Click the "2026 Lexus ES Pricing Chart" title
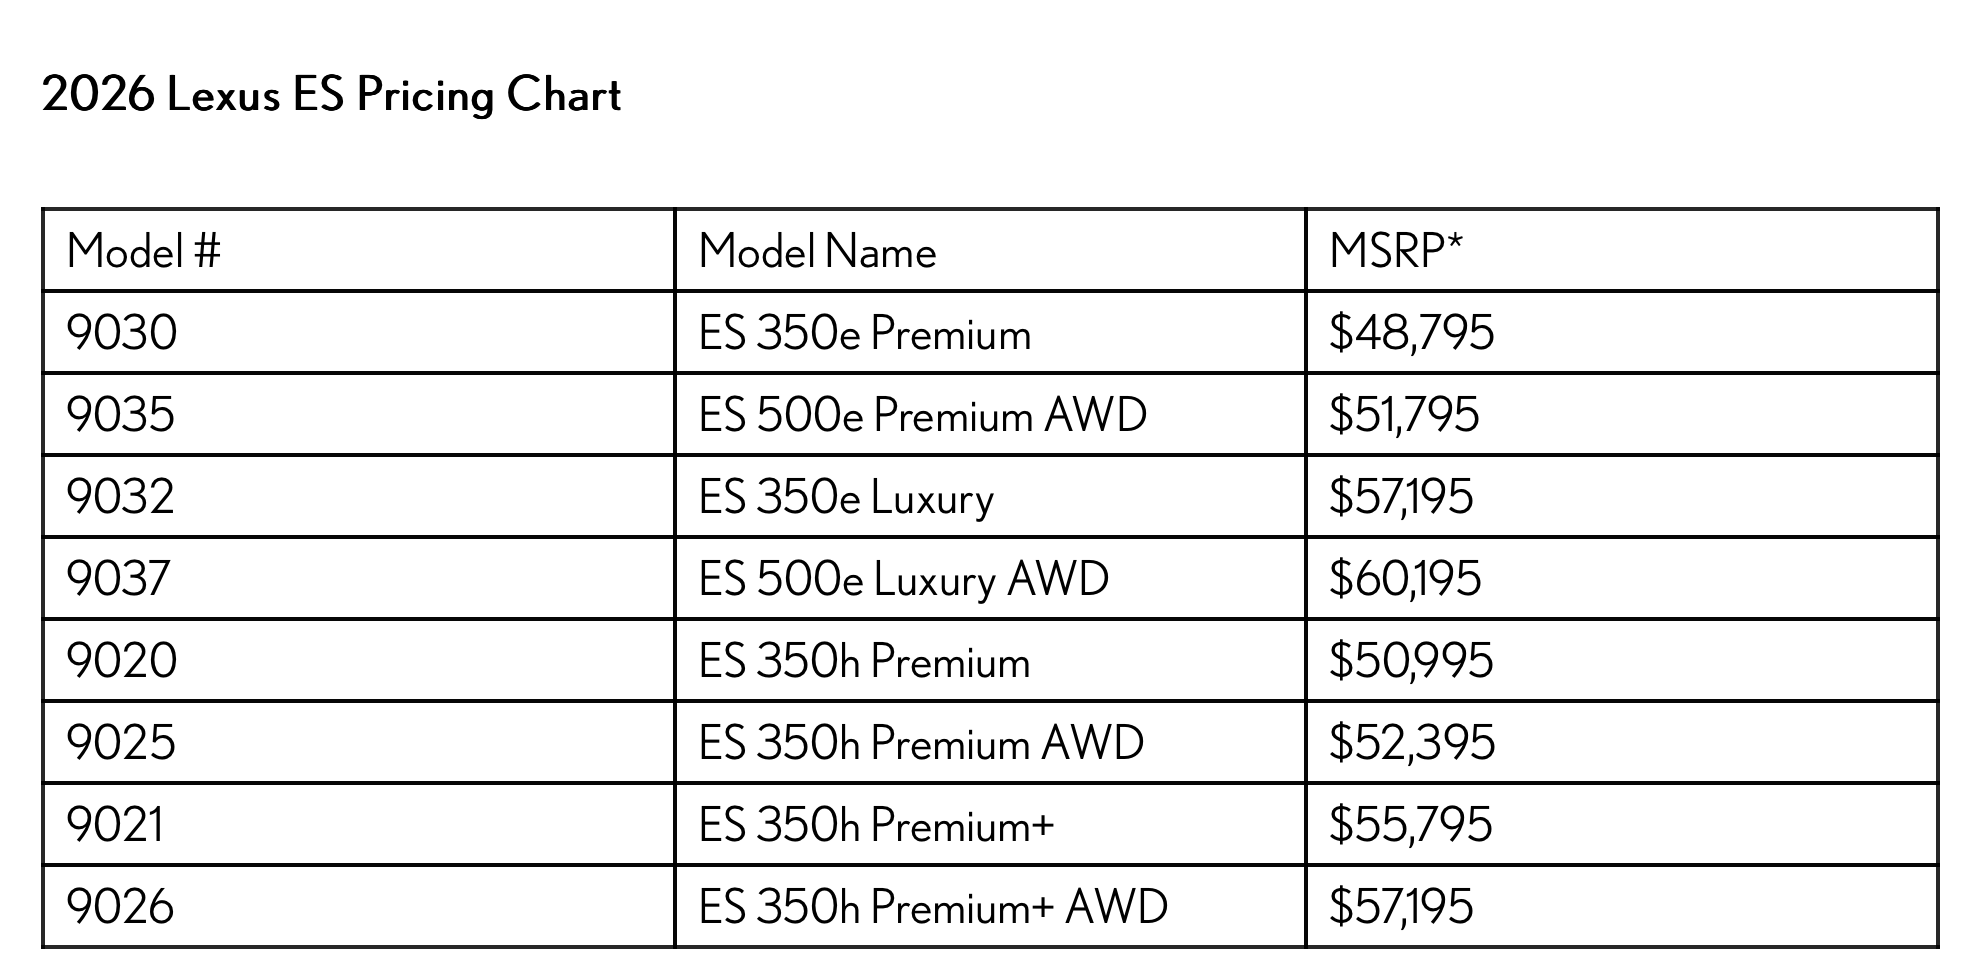The image size is (1978, 962). pos(331,96)
